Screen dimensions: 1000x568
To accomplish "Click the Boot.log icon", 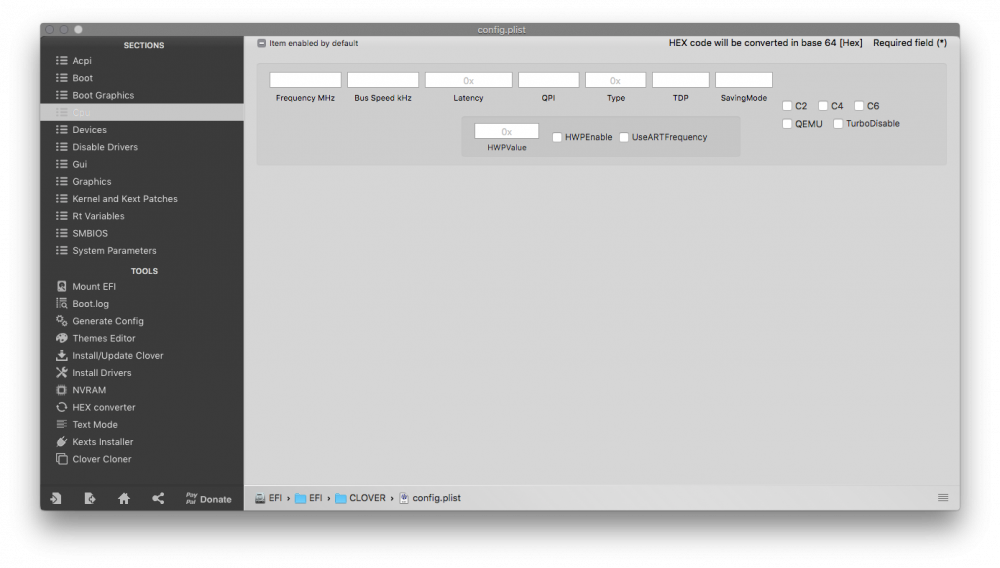I will point(61,303).
